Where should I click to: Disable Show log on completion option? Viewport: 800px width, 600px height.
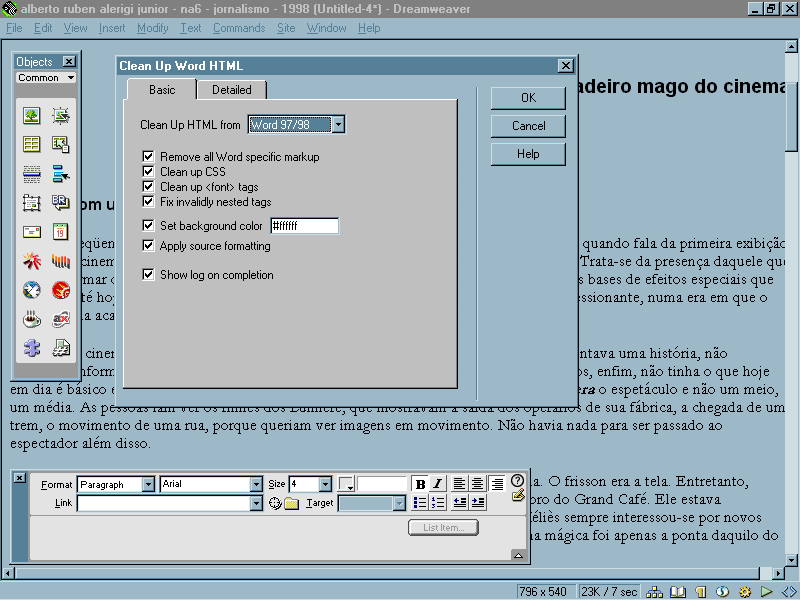(148, 275)
